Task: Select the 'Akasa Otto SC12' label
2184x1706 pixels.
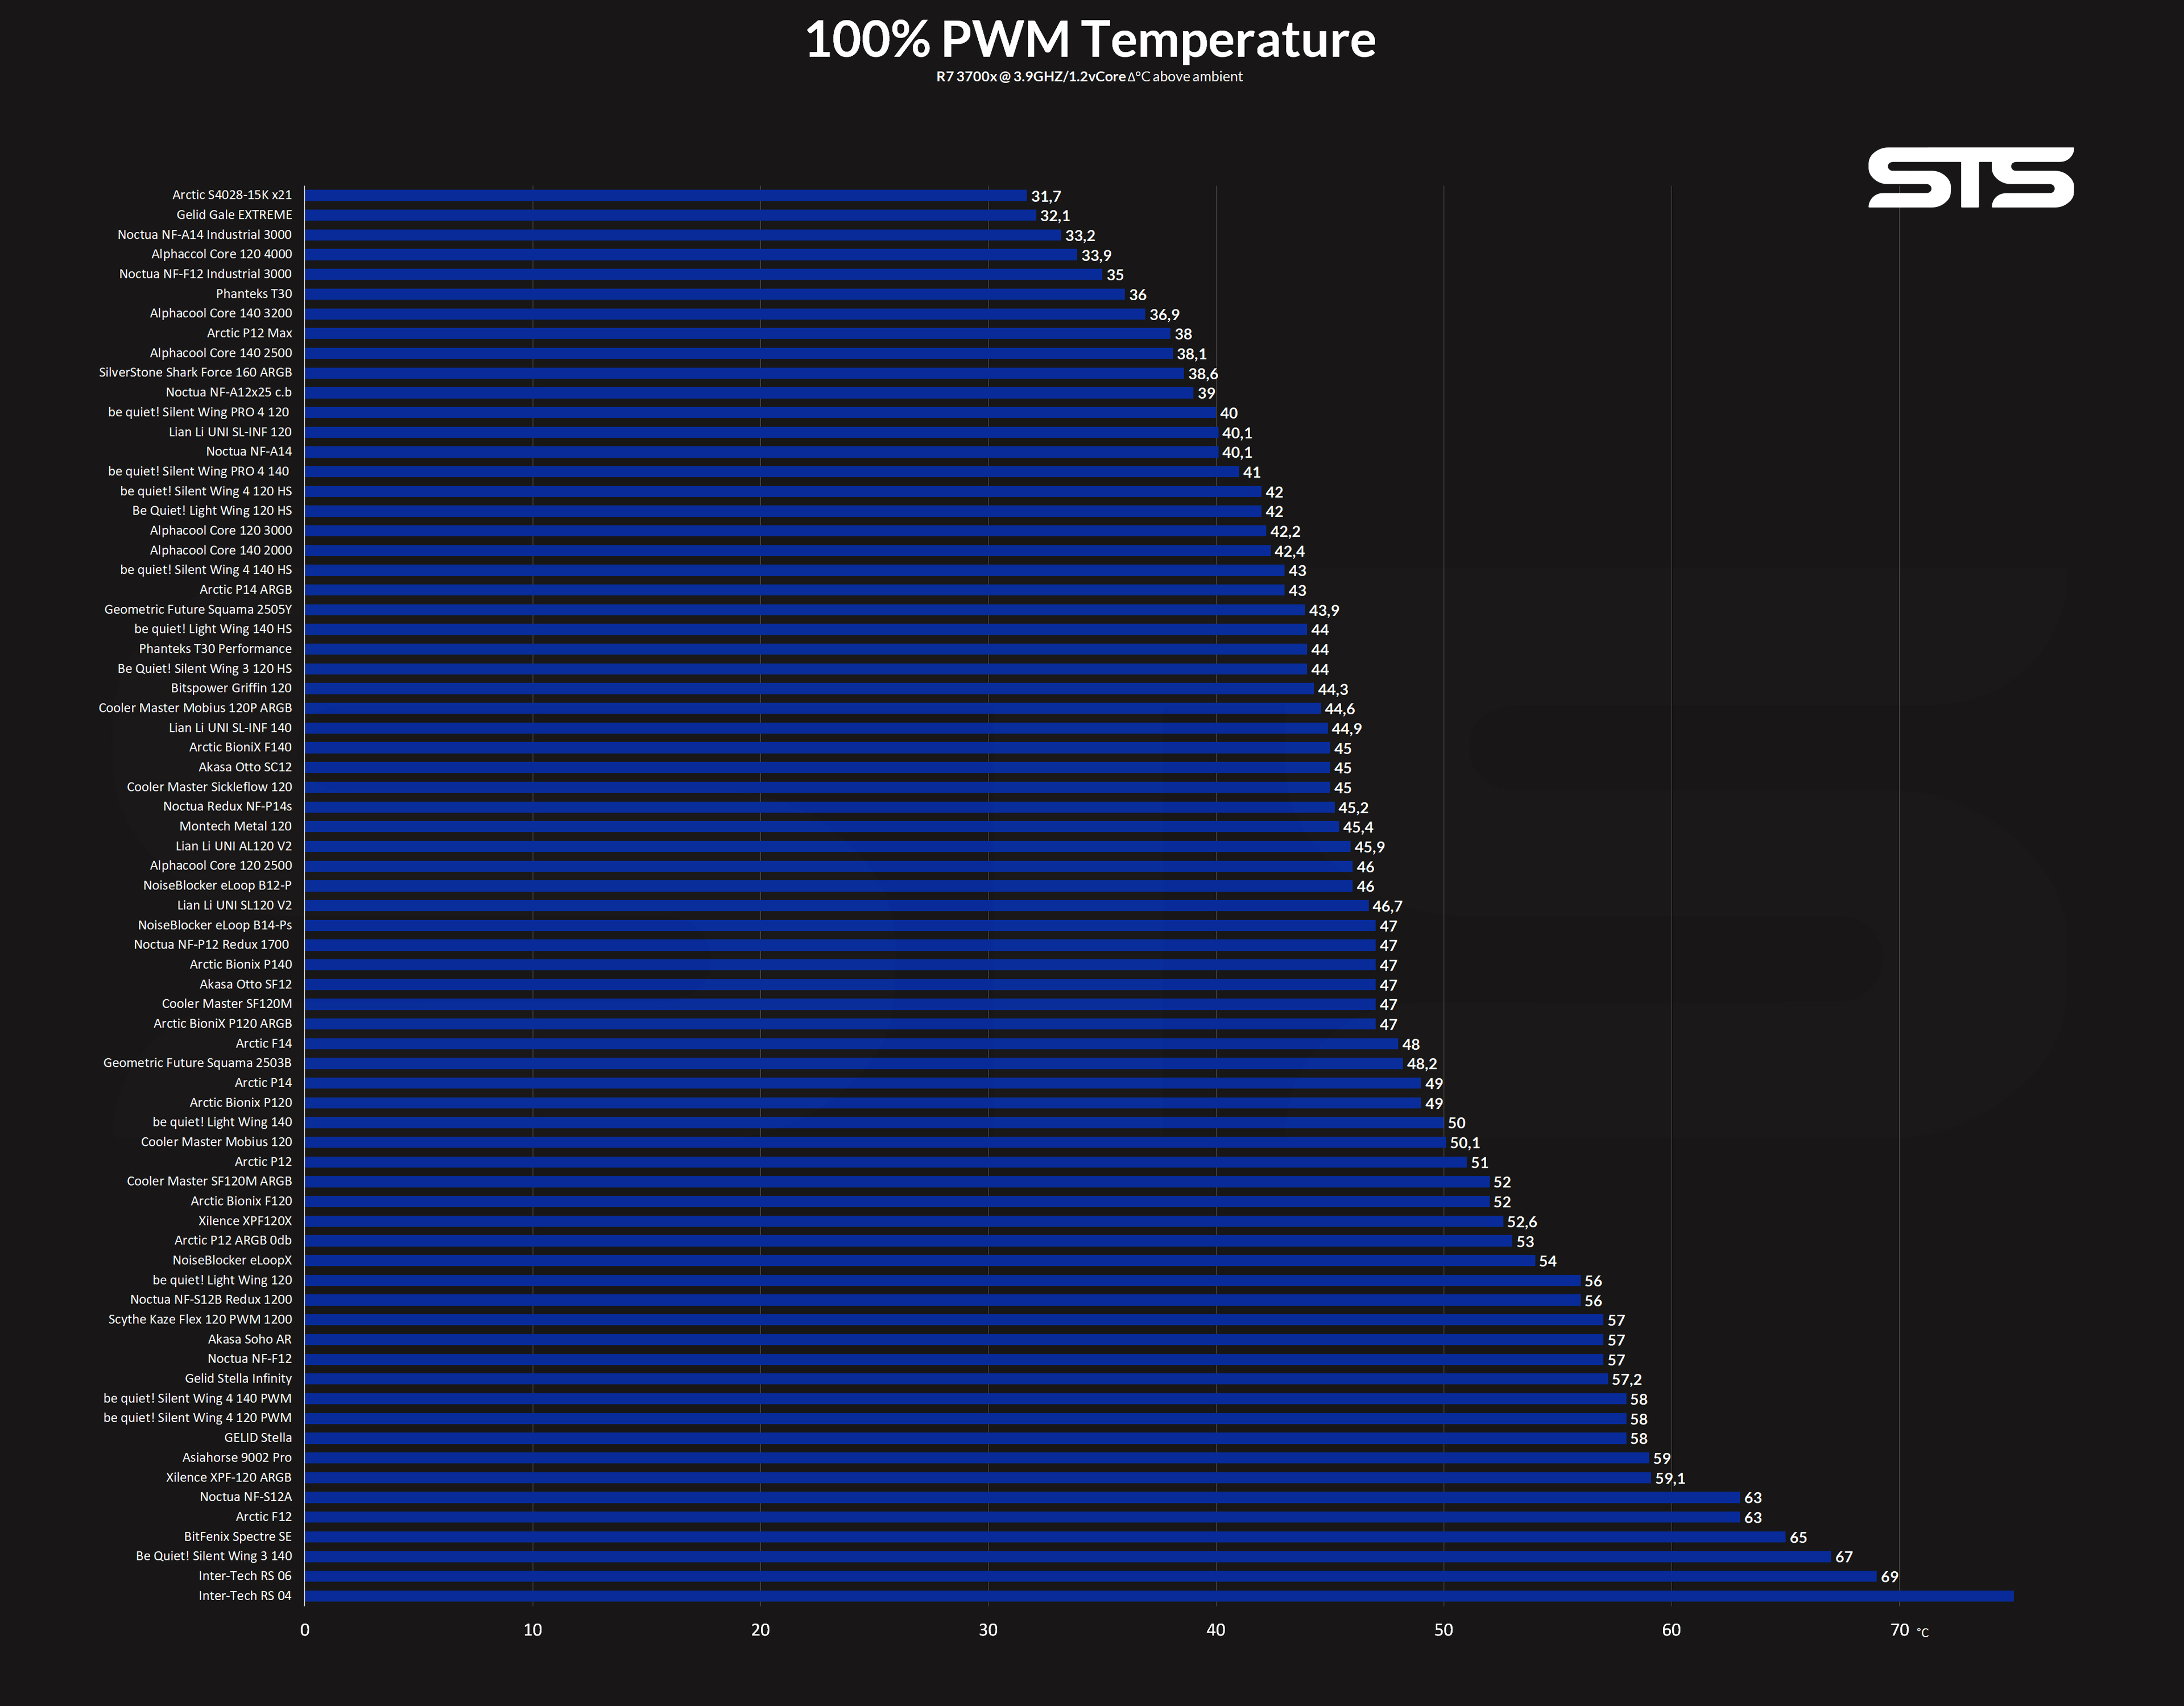Action: pos(246,767)
